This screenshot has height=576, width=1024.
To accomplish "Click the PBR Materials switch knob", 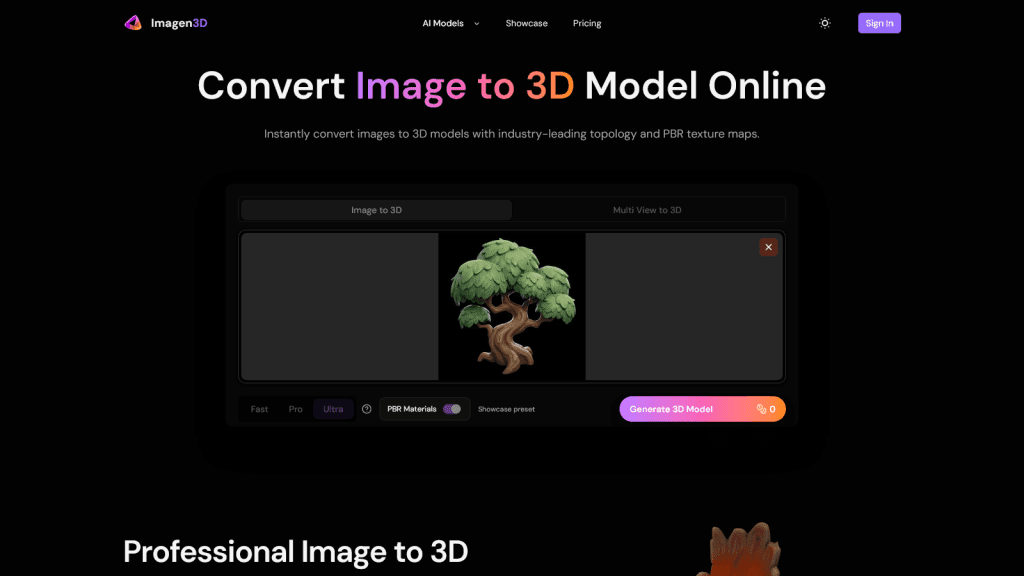I will 457,409.
